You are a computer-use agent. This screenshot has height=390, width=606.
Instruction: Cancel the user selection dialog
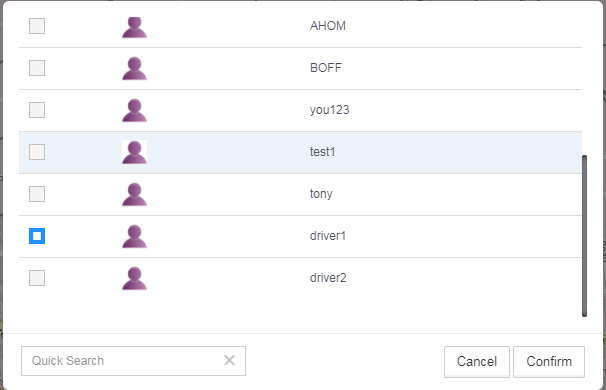[x=477, y=362]
